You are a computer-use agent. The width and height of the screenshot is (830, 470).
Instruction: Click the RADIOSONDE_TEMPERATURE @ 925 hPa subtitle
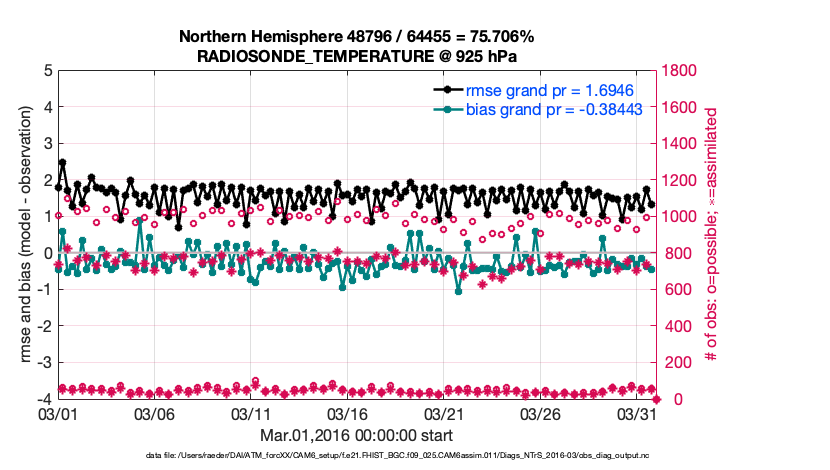356,56
